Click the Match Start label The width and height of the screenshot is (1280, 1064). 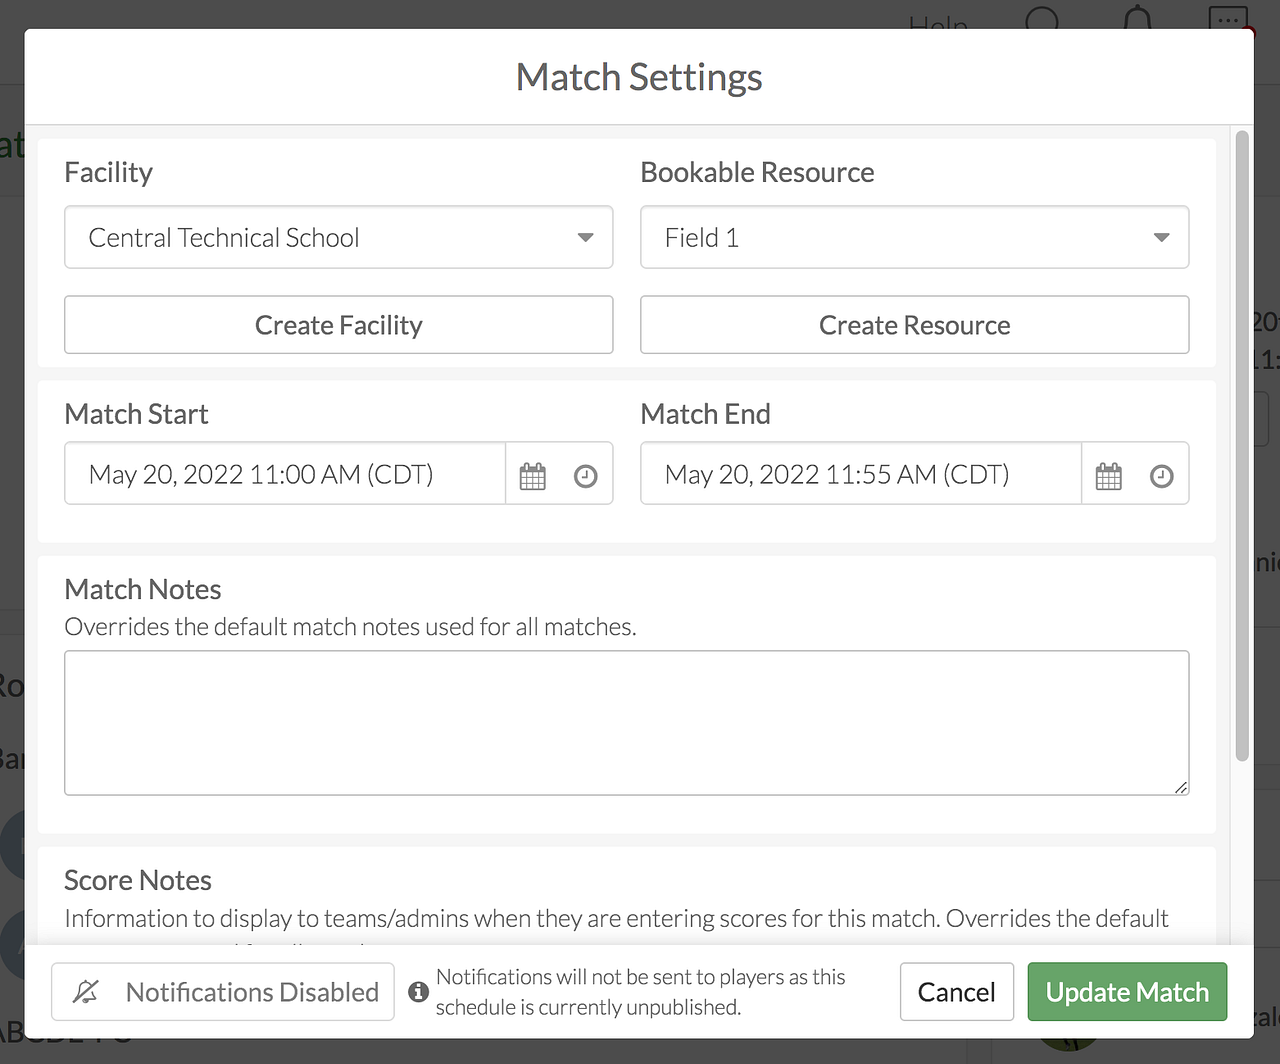pyautogui.click(x=137, y=414)
